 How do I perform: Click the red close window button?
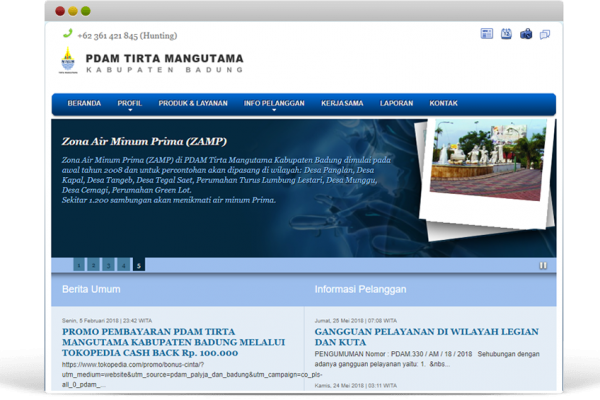coord(60,11)
